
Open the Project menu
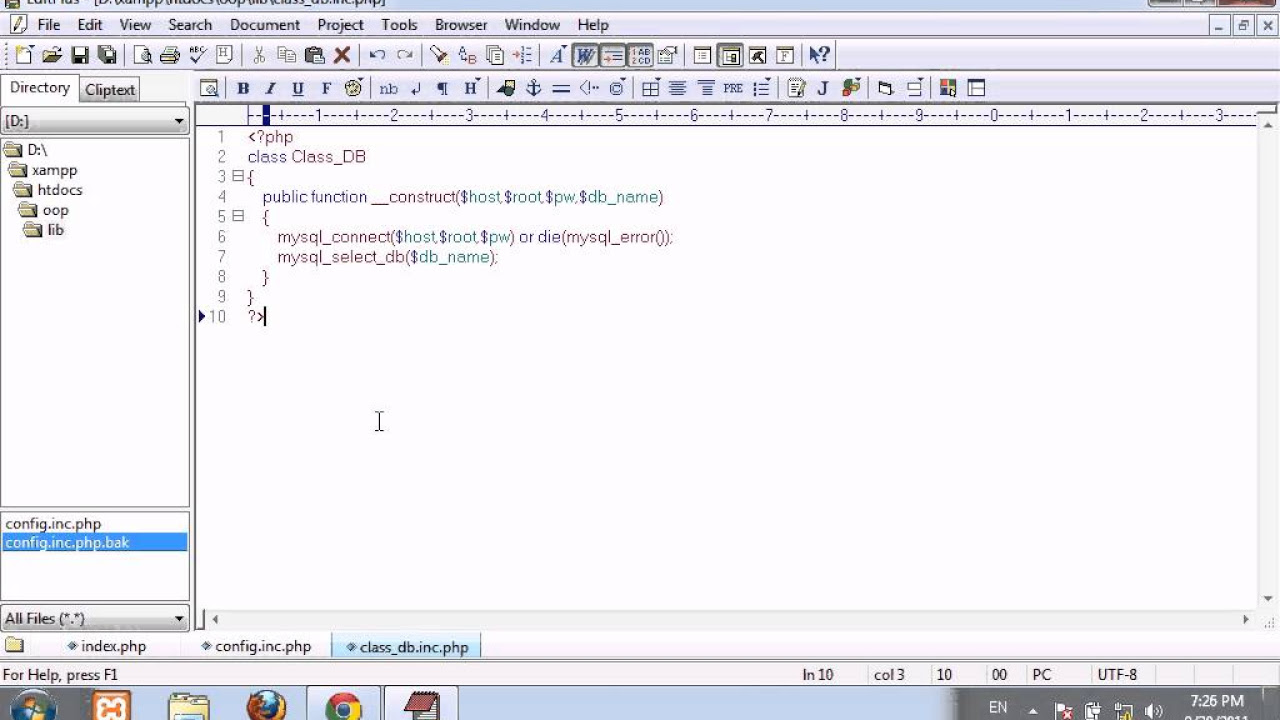tap(340, 24)
